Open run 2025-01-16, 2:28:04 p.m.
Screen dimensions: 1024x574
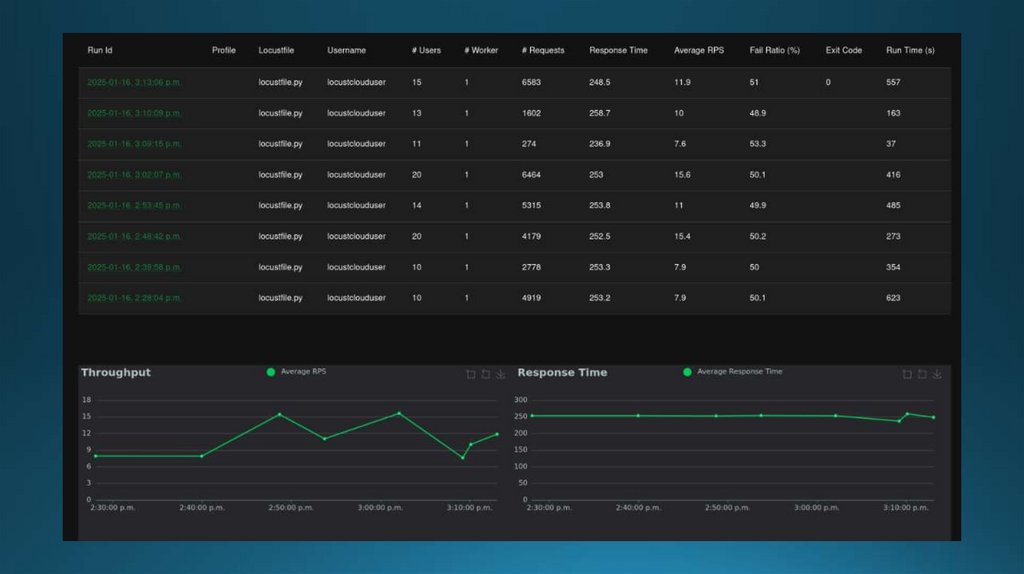click(x=134, y=298)
